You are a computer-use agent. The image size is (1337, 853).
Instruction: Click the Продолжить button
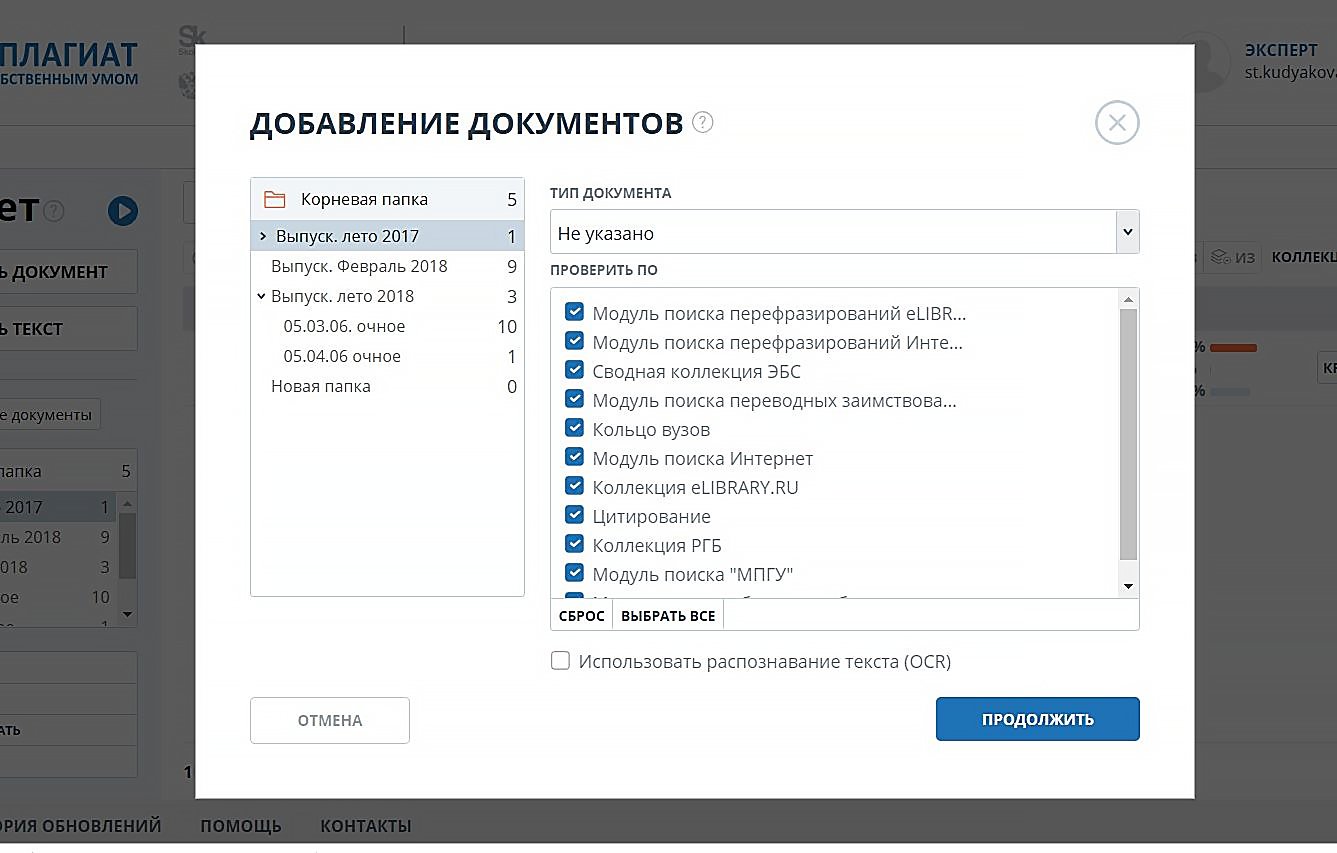[1038, 719]
